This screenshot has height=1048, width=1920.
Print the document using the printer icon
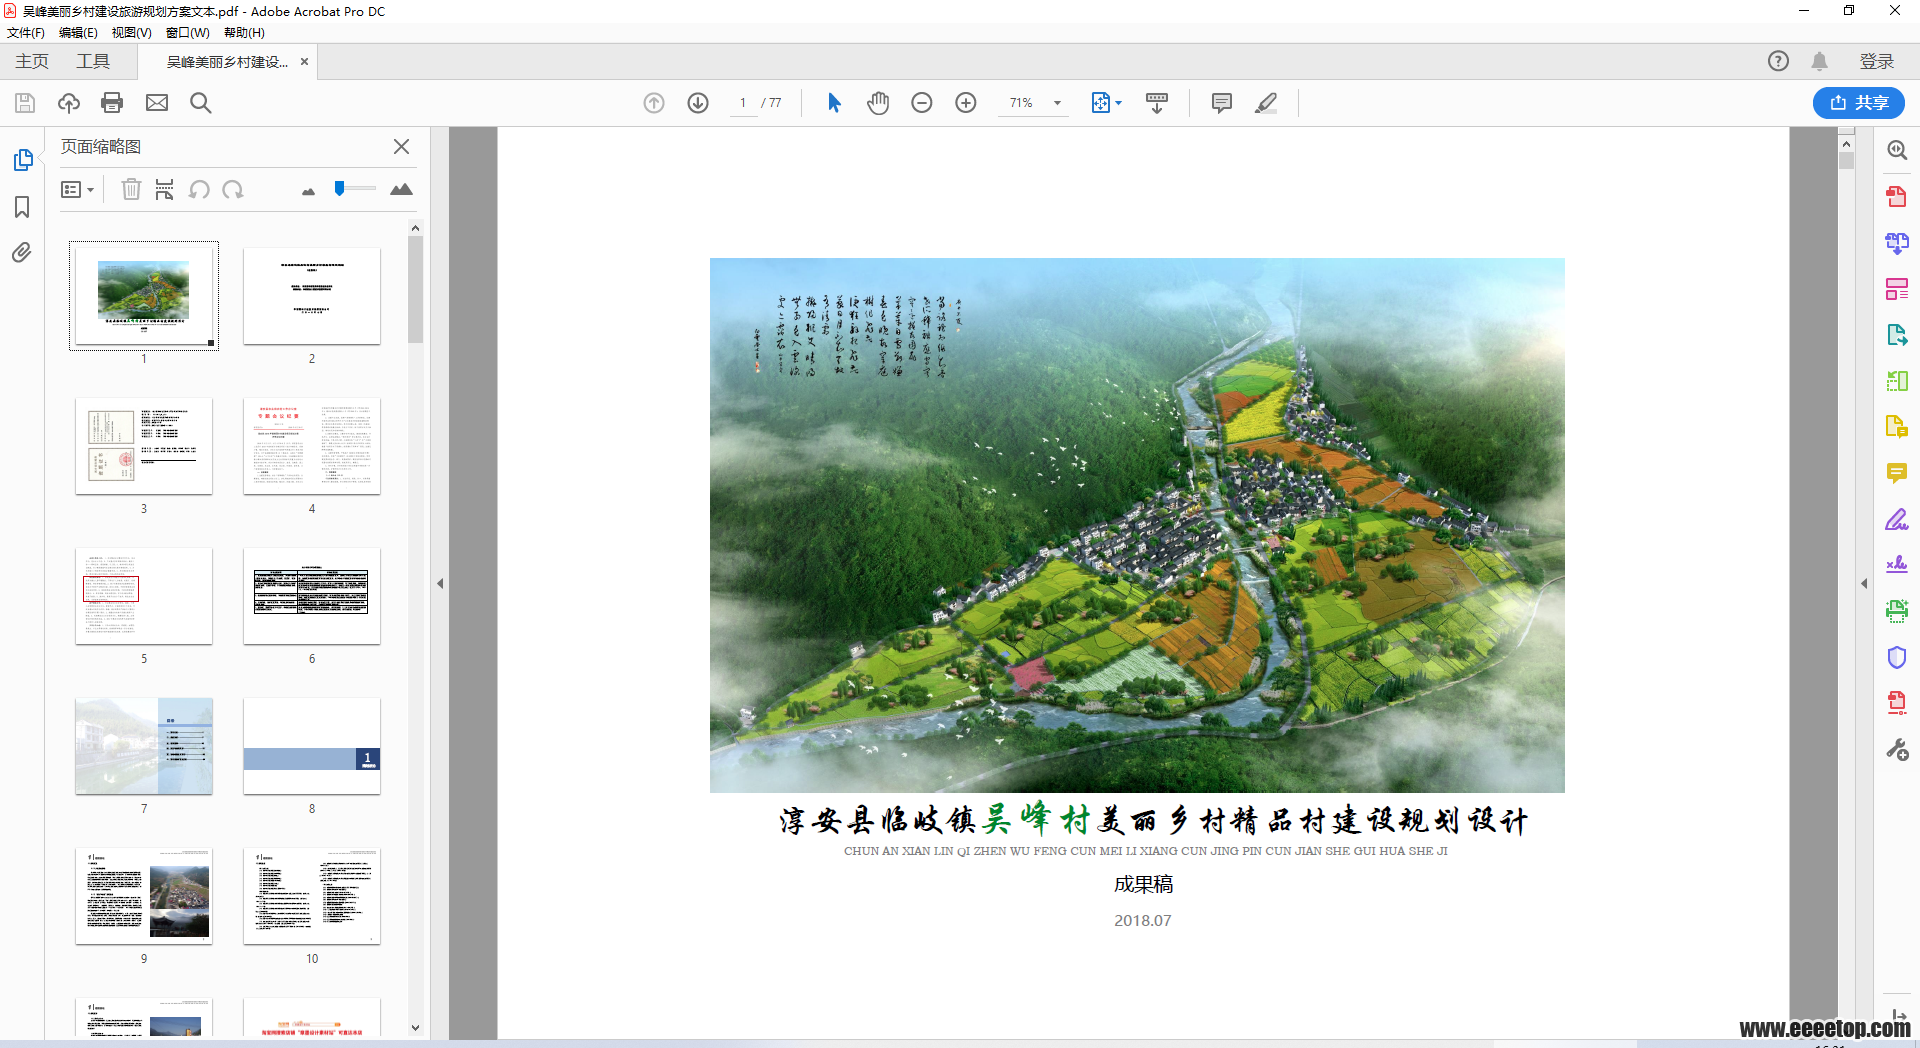pyautogui.click(x=112, y=103)
